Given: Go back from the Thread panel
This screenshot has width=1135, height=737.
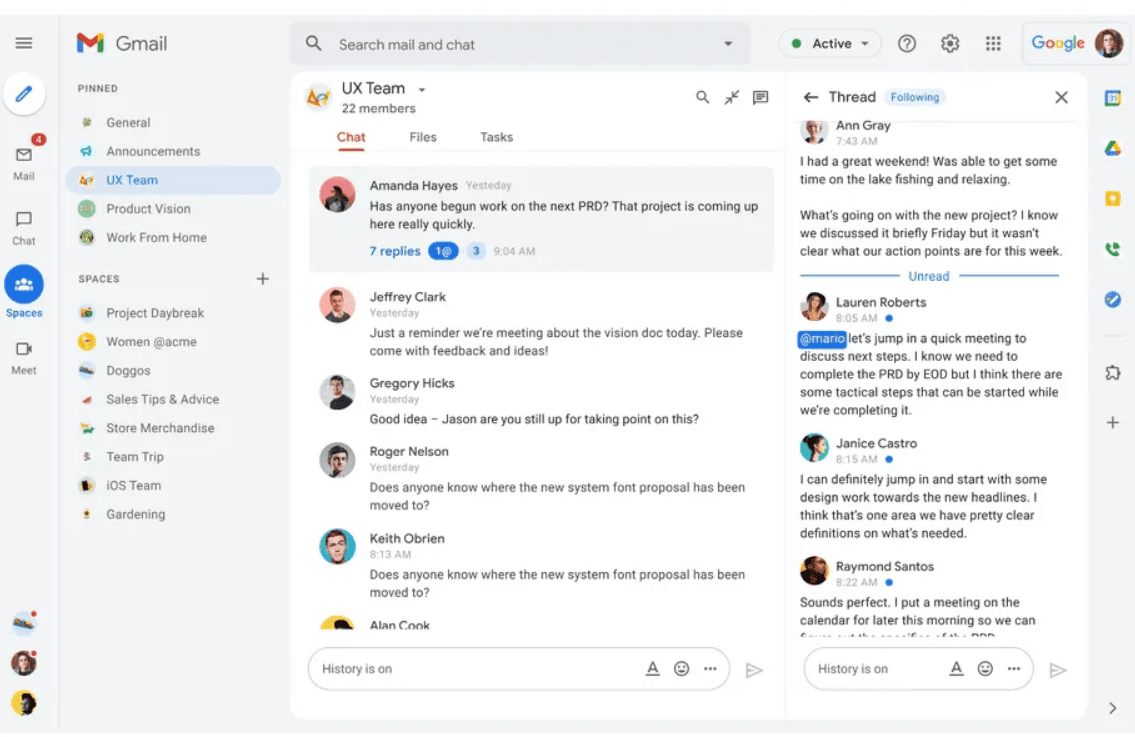Looking at the screenshot, I should (811, 97).
